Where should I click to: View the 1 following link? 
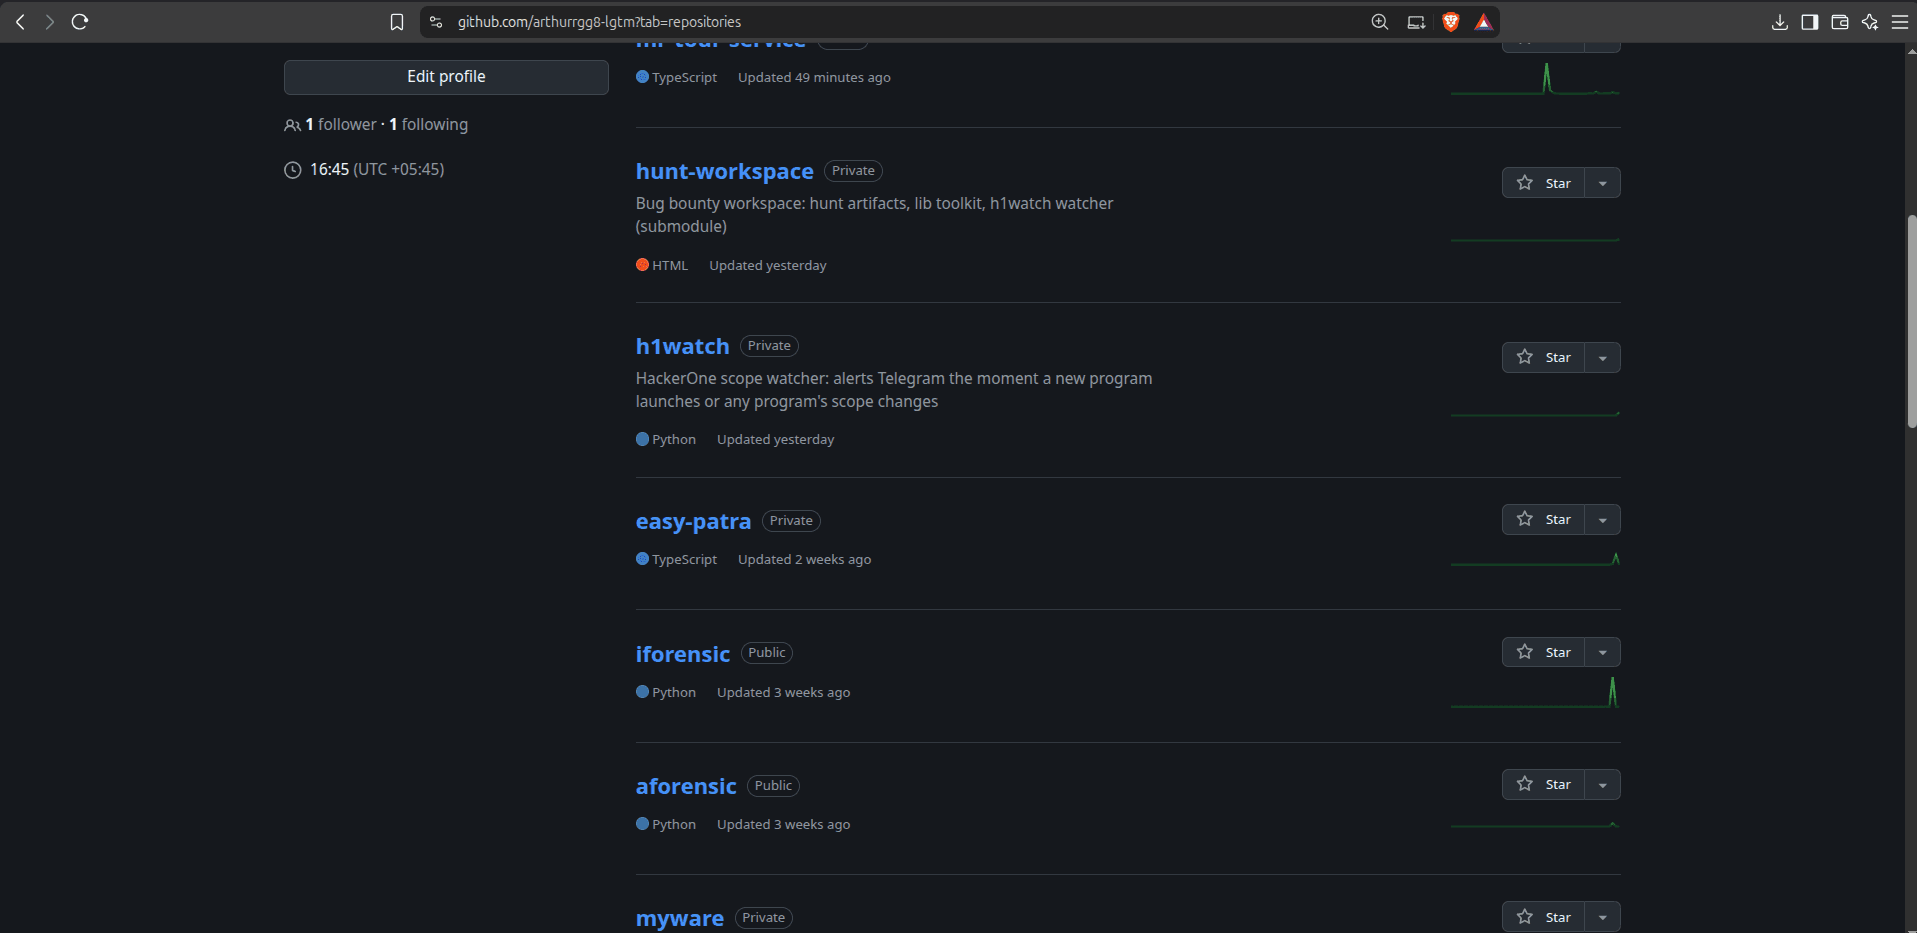pos(428,124)
